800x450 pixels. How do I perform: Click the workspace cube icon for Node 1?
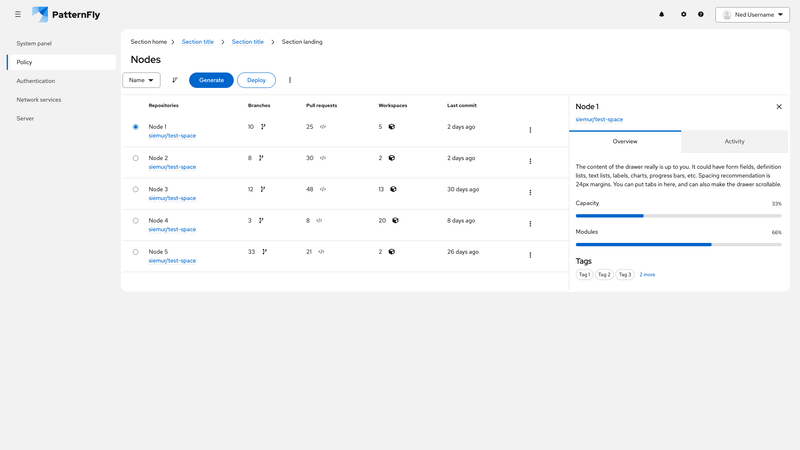392,127
